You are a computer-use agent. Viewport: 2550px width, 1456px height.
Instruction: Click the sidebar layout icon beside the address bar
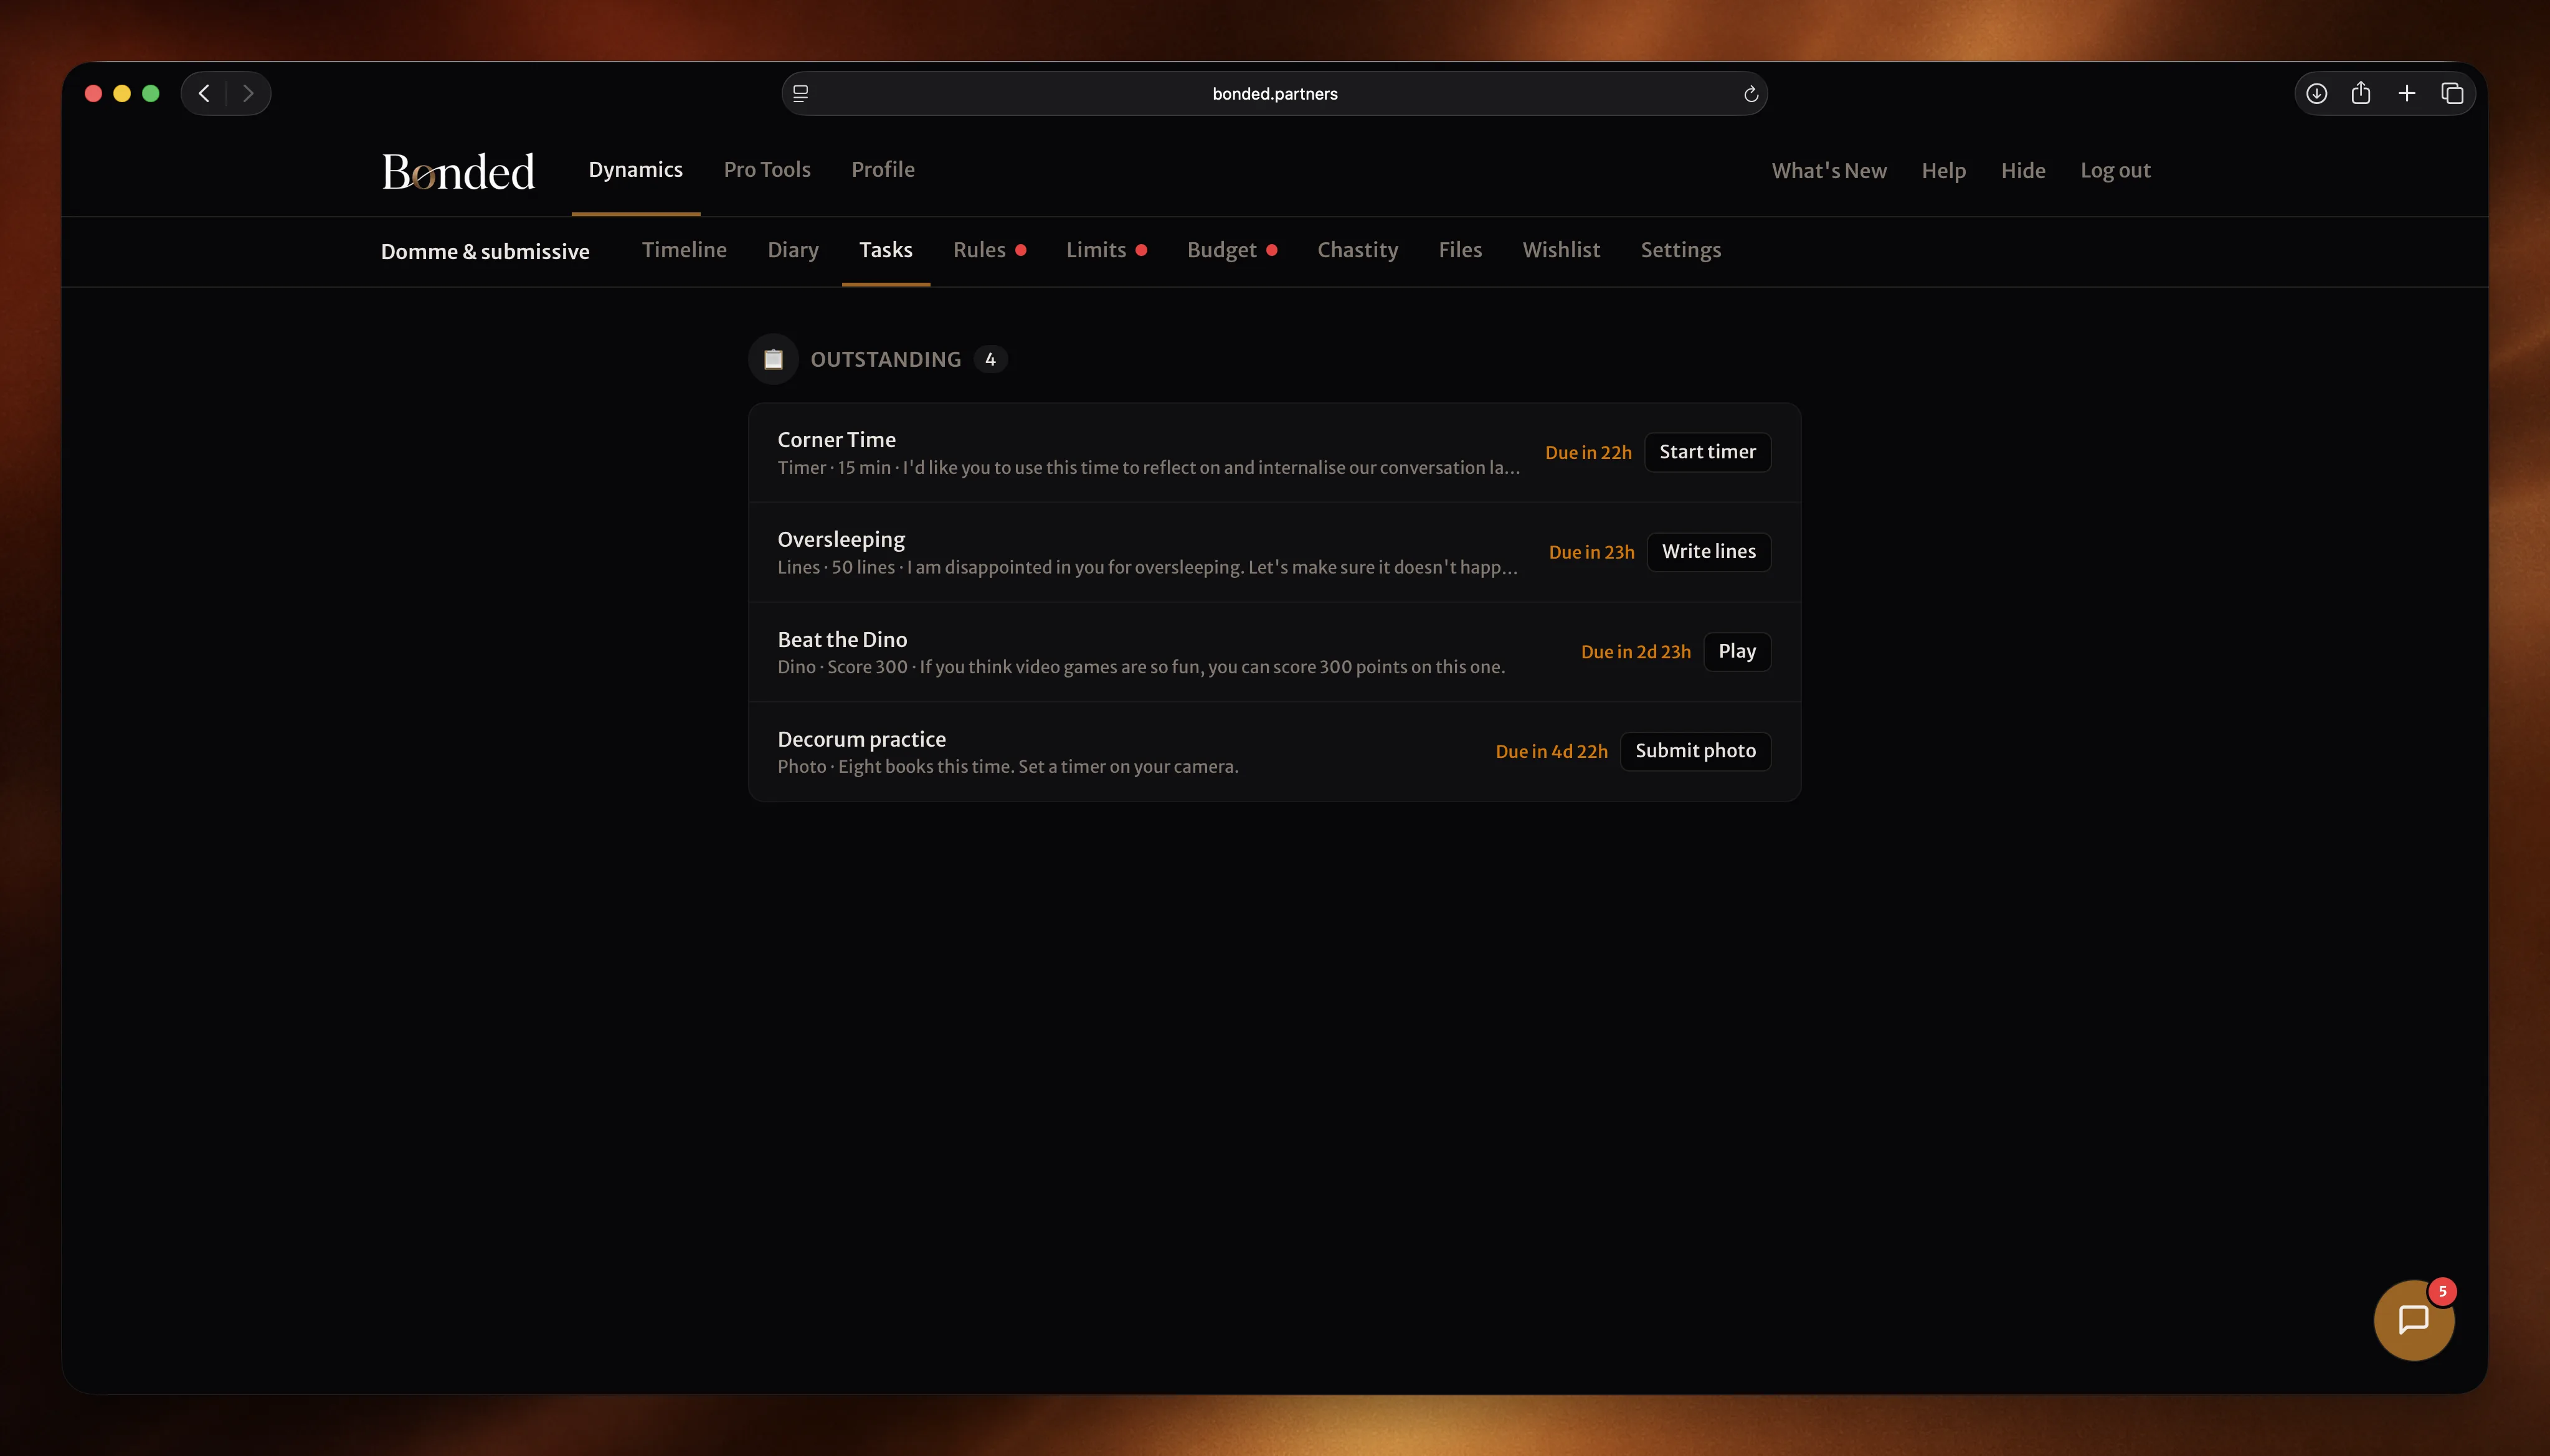click(800, 93)
